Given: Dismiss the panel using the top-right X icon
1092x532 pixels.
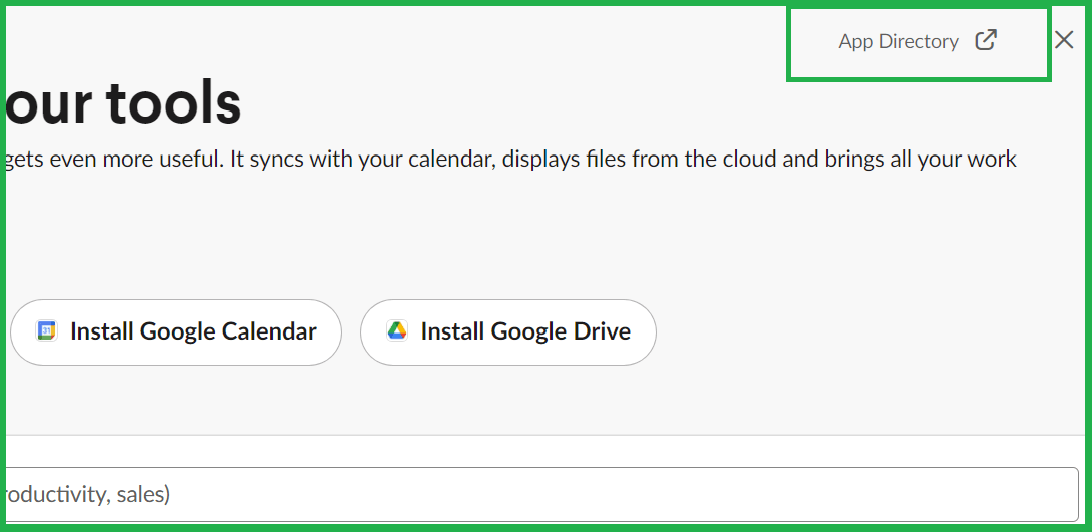Looking at the screenshot, I should (1064, 40).
